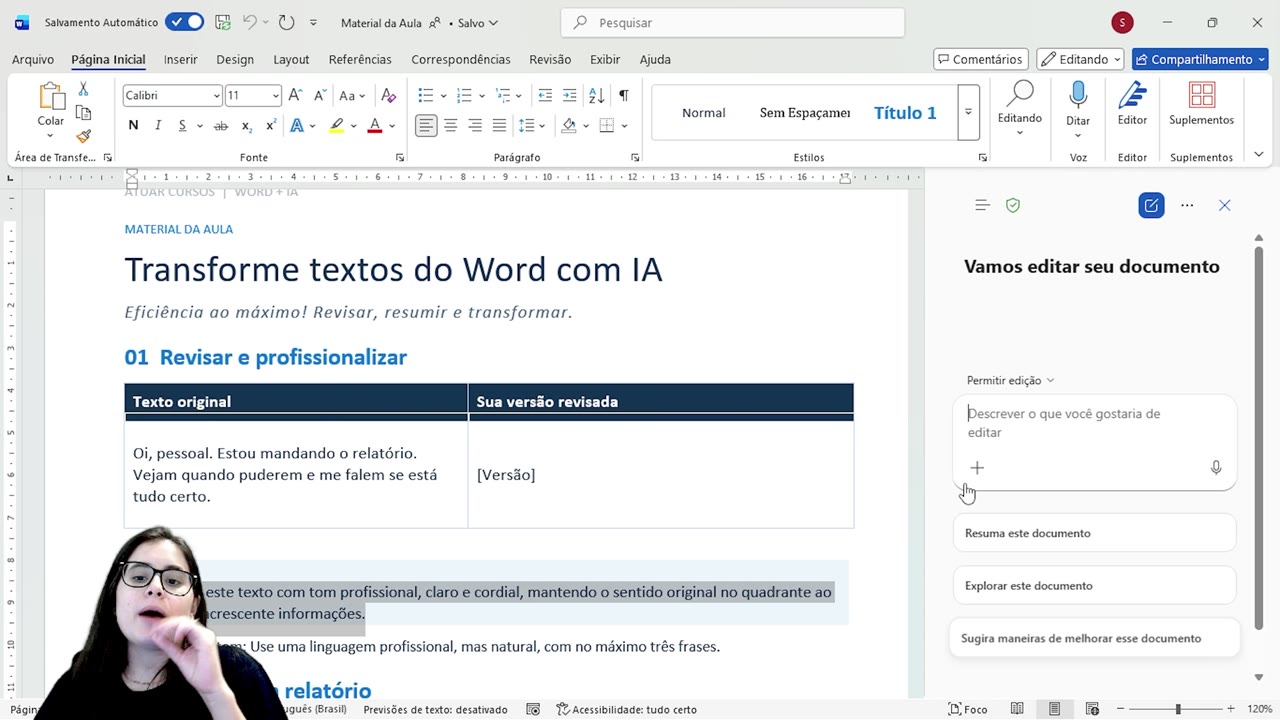1280x720 pixels.
Task: Toggle the show paragraph marks icon
Action: point(623,95)
